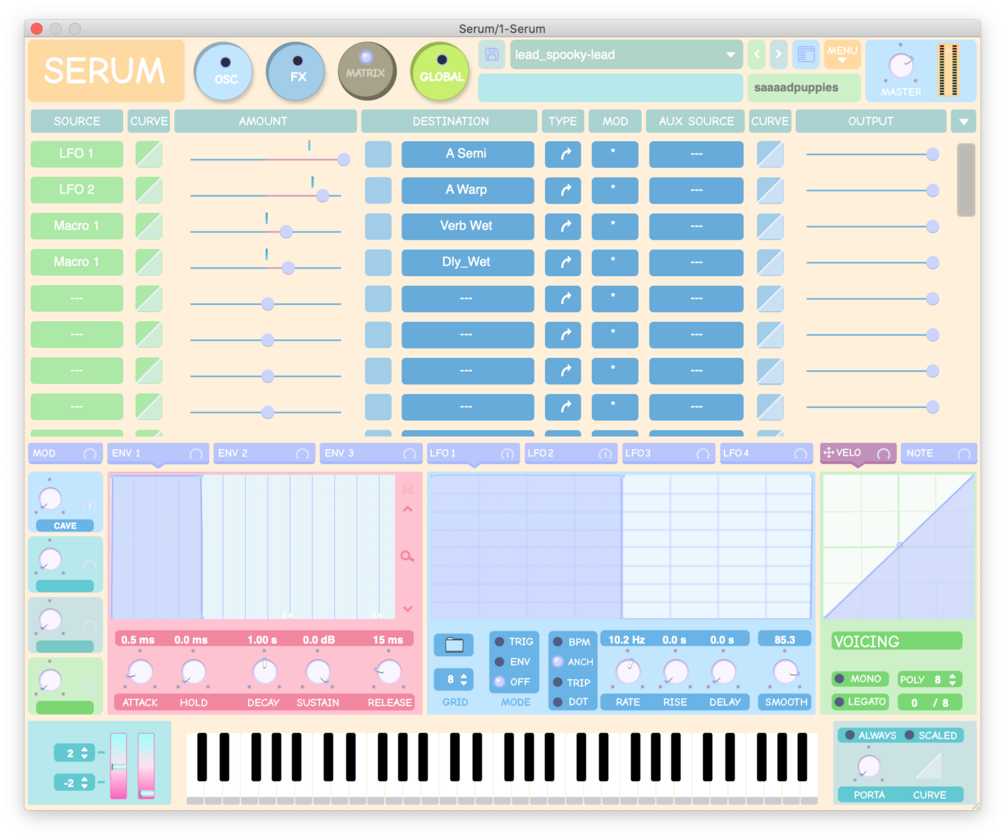The height and width of the screenshot is (839, 1005).
Task: Go to previous preset arrow
Action: 757,54
